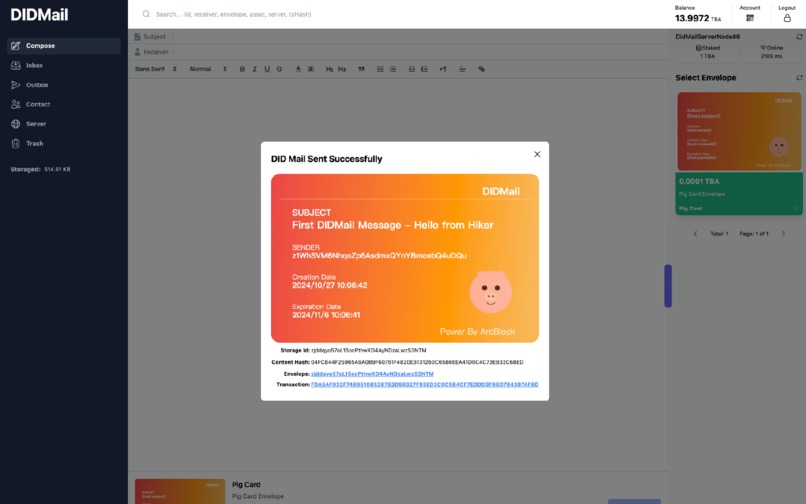The height and width of the screenshot is (504, 806).
Task: Open the Outbox folder
Action: 64,85
